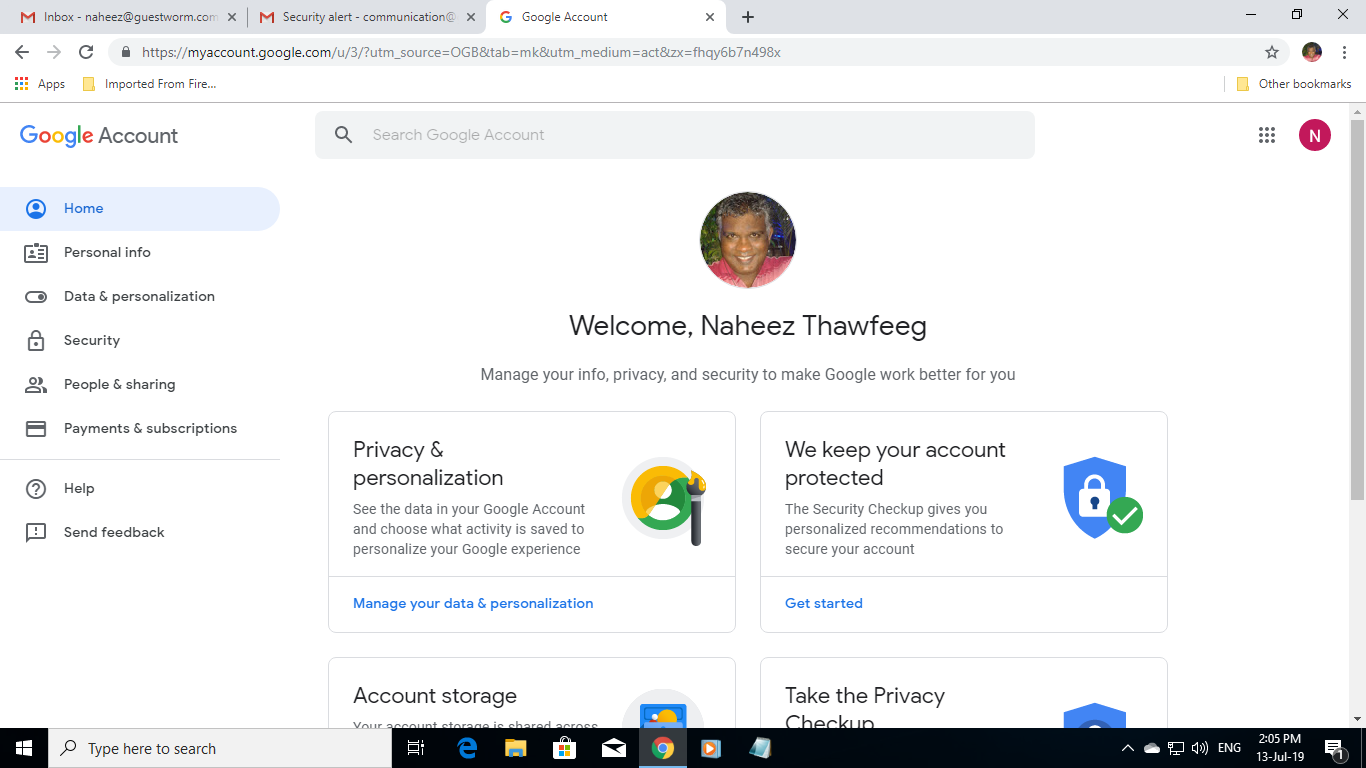Open the clock and date in taskbar

1279,748
